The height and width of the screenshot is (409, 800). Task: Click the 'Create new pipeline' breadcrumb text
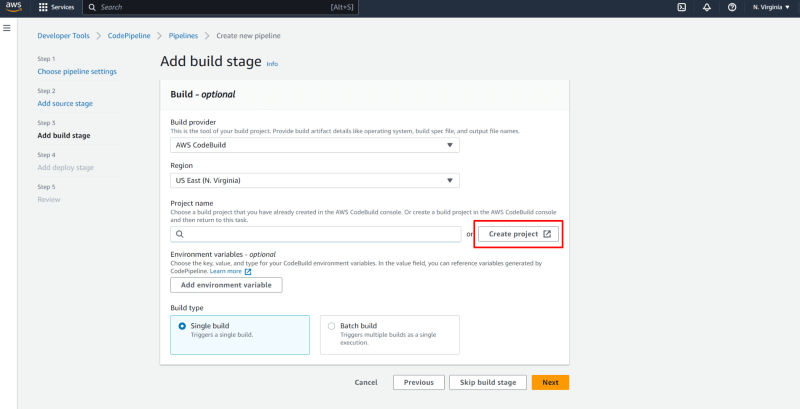click(248, 36)
